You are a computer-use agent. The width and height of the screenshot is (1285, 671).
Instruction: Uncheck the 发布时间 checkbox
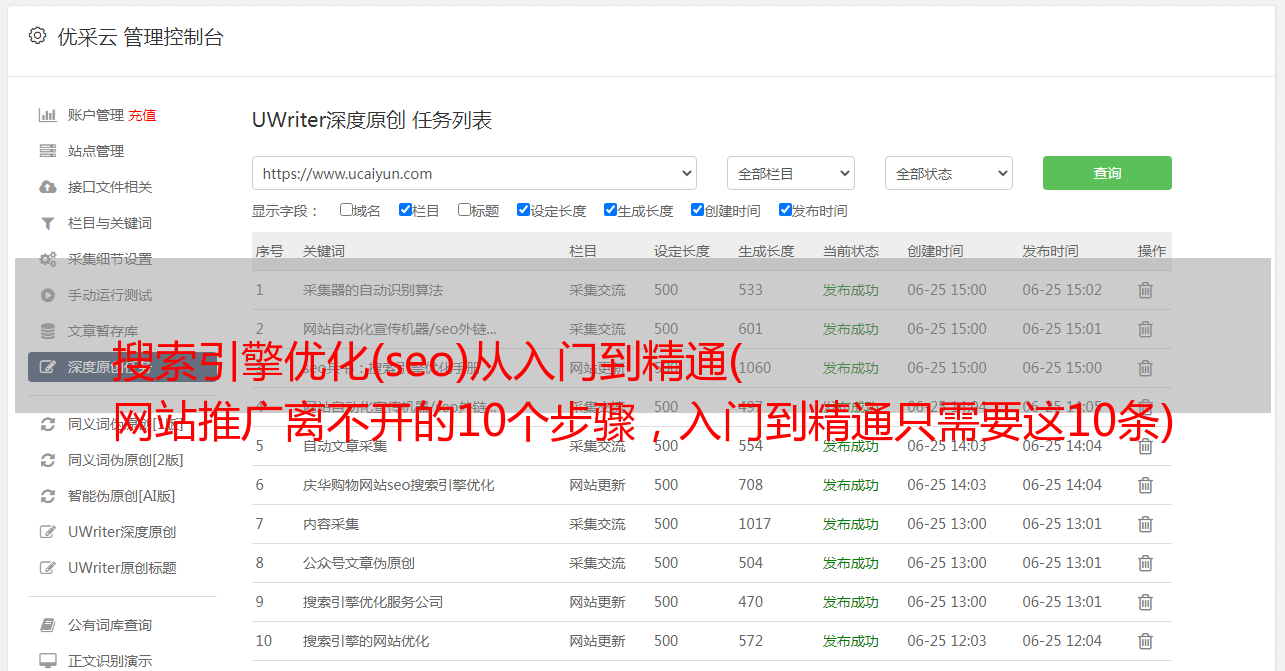tap(785, 210)
